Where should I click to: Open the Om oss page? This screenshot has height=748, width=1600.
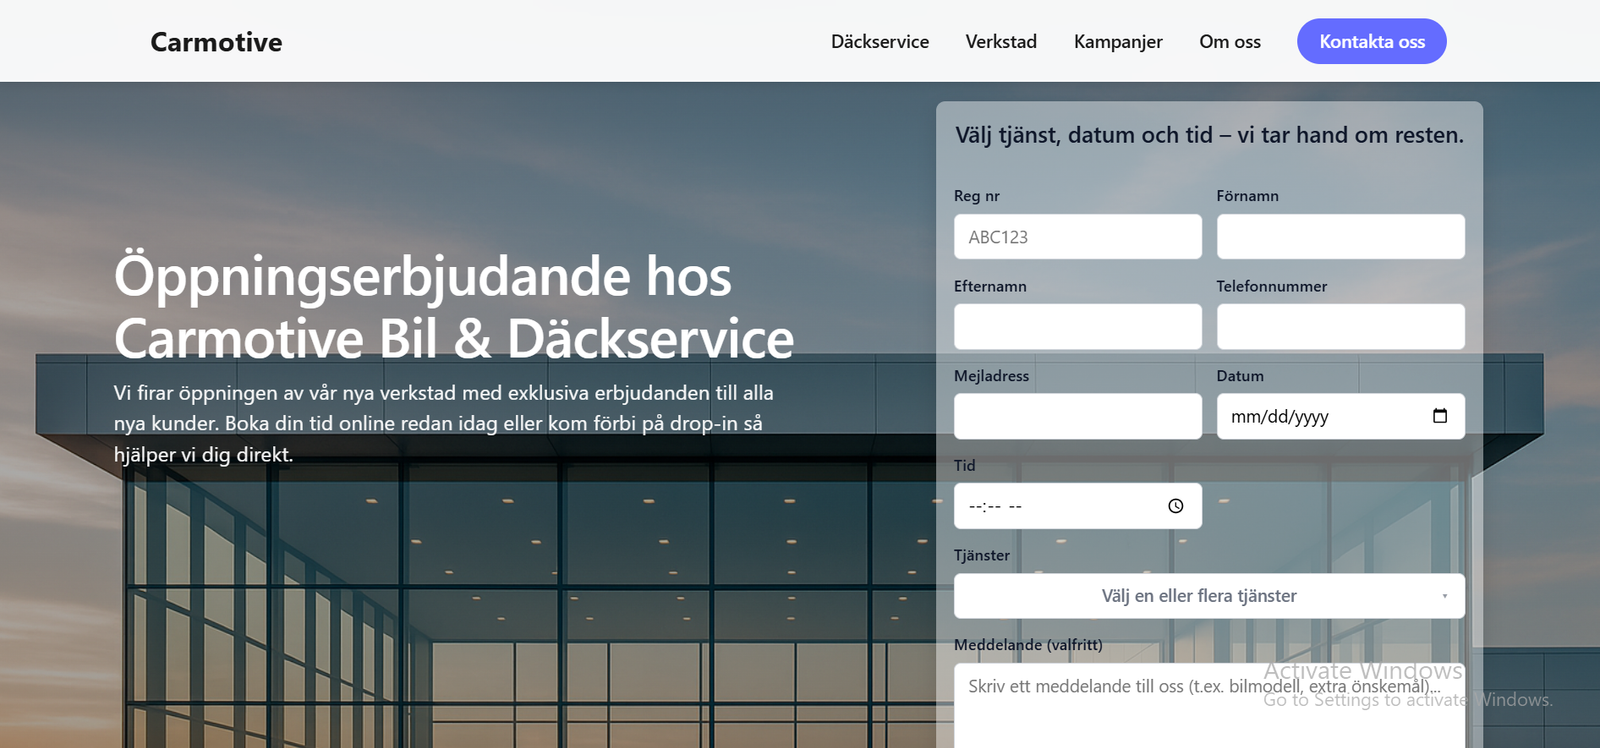tap(1229, 42)
